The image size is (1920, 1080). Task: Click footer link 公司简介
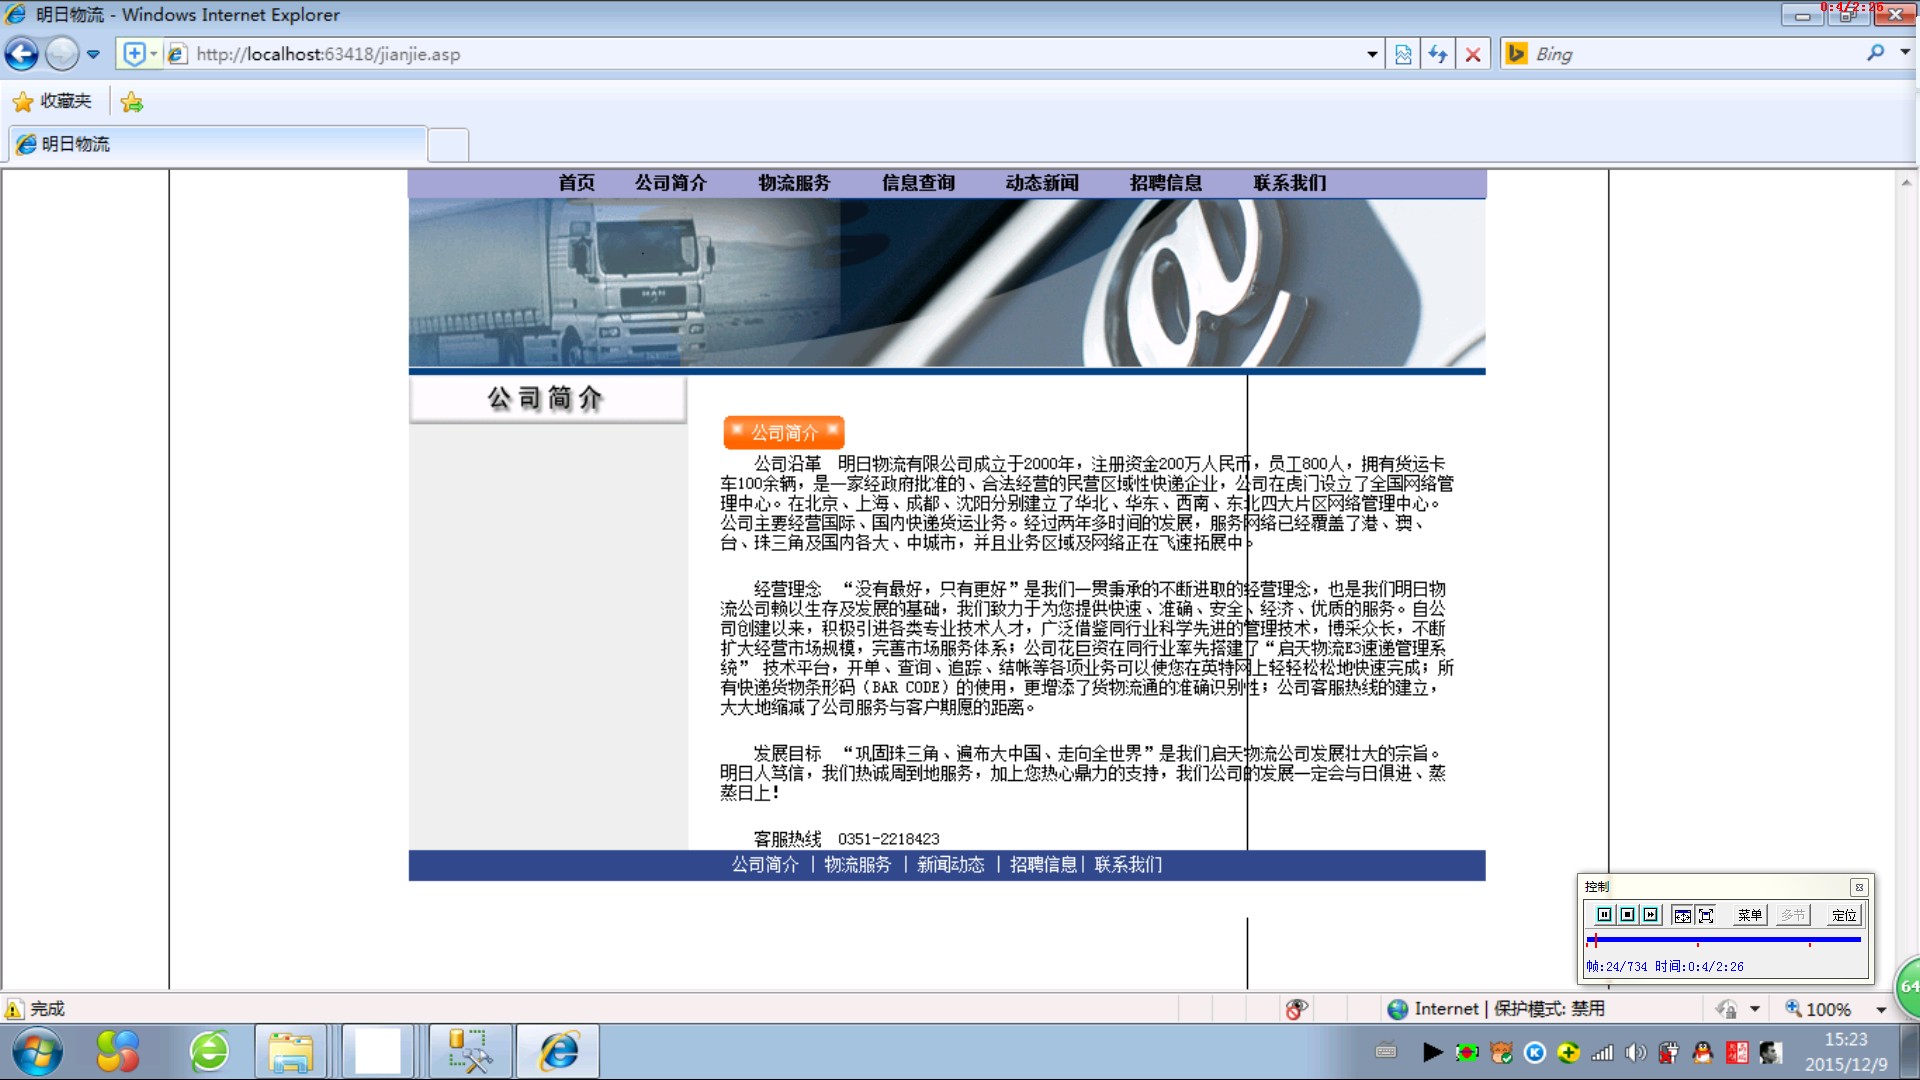(x=765, y=865)
